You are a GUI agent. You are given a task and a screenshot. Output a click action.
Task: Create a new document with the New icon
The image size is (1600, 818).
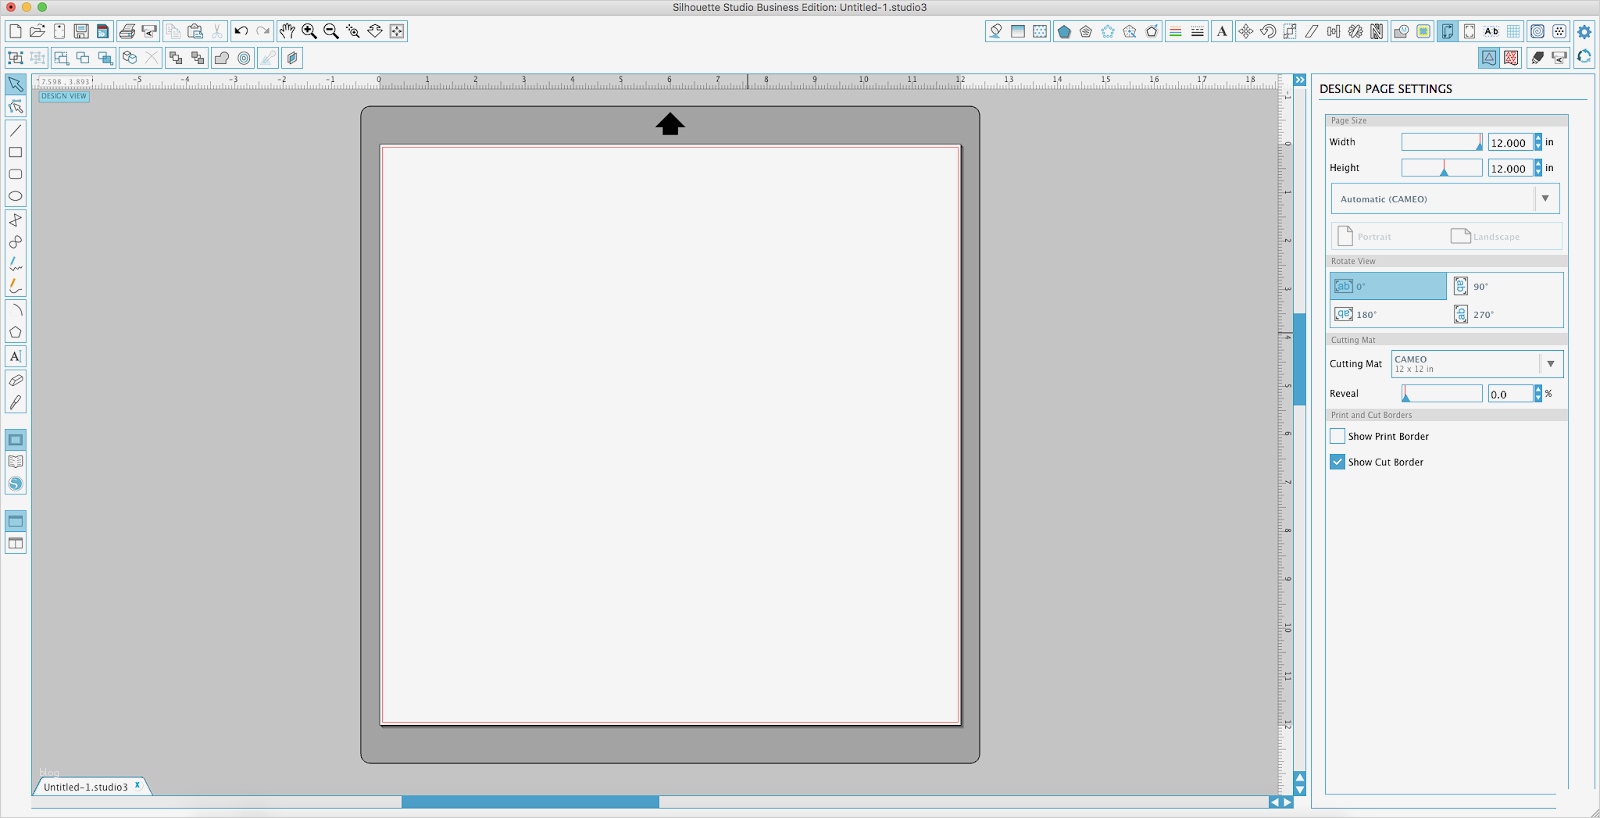pos(15,31)
